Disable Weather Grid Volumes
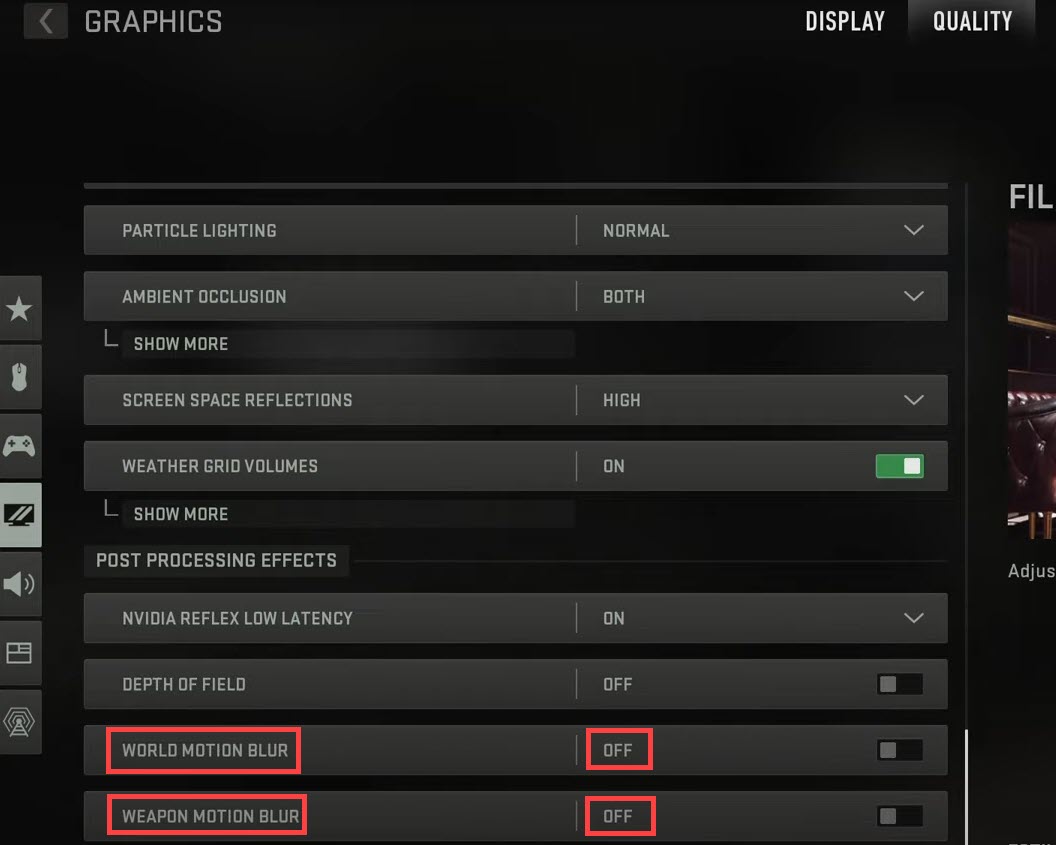This screenshot has height=845, width=1056. click(898, 466)
